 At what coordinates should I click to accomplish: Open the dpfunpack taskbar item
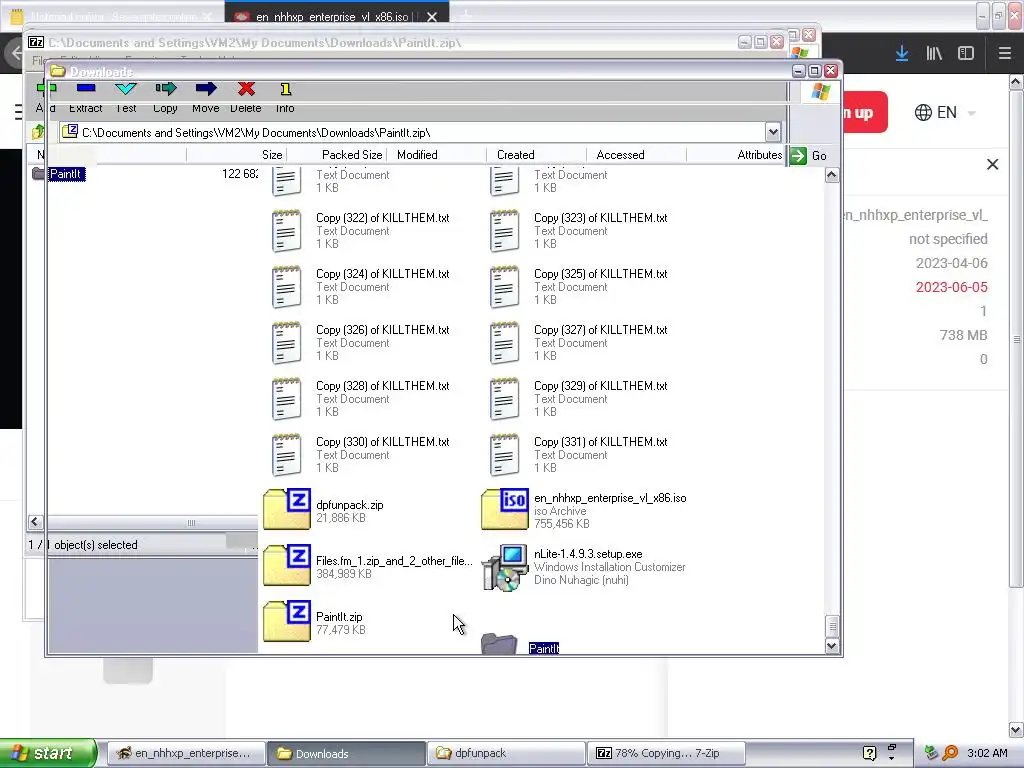point(506,753)
